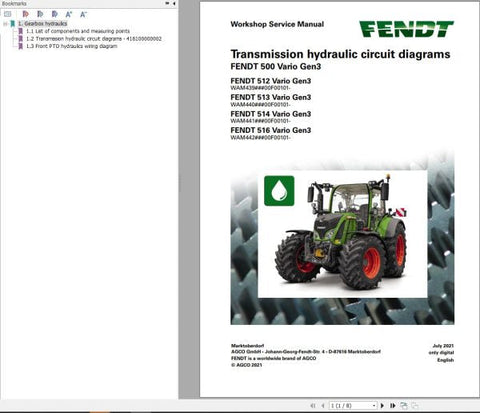This screenshot has height=413, width=480.
Task: Increase bookmark text size (A+)
Action: (x=69, y=14)
